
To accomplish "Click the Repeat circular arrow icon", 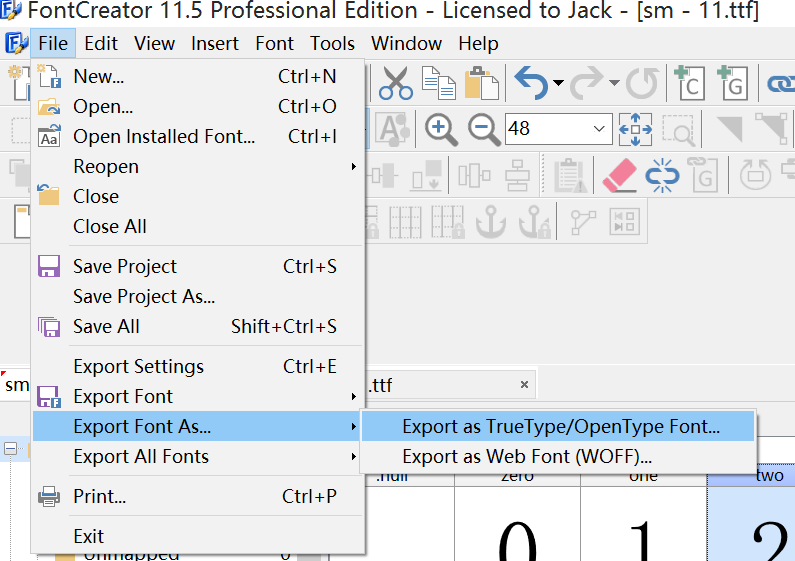I will tap(642, 83).
